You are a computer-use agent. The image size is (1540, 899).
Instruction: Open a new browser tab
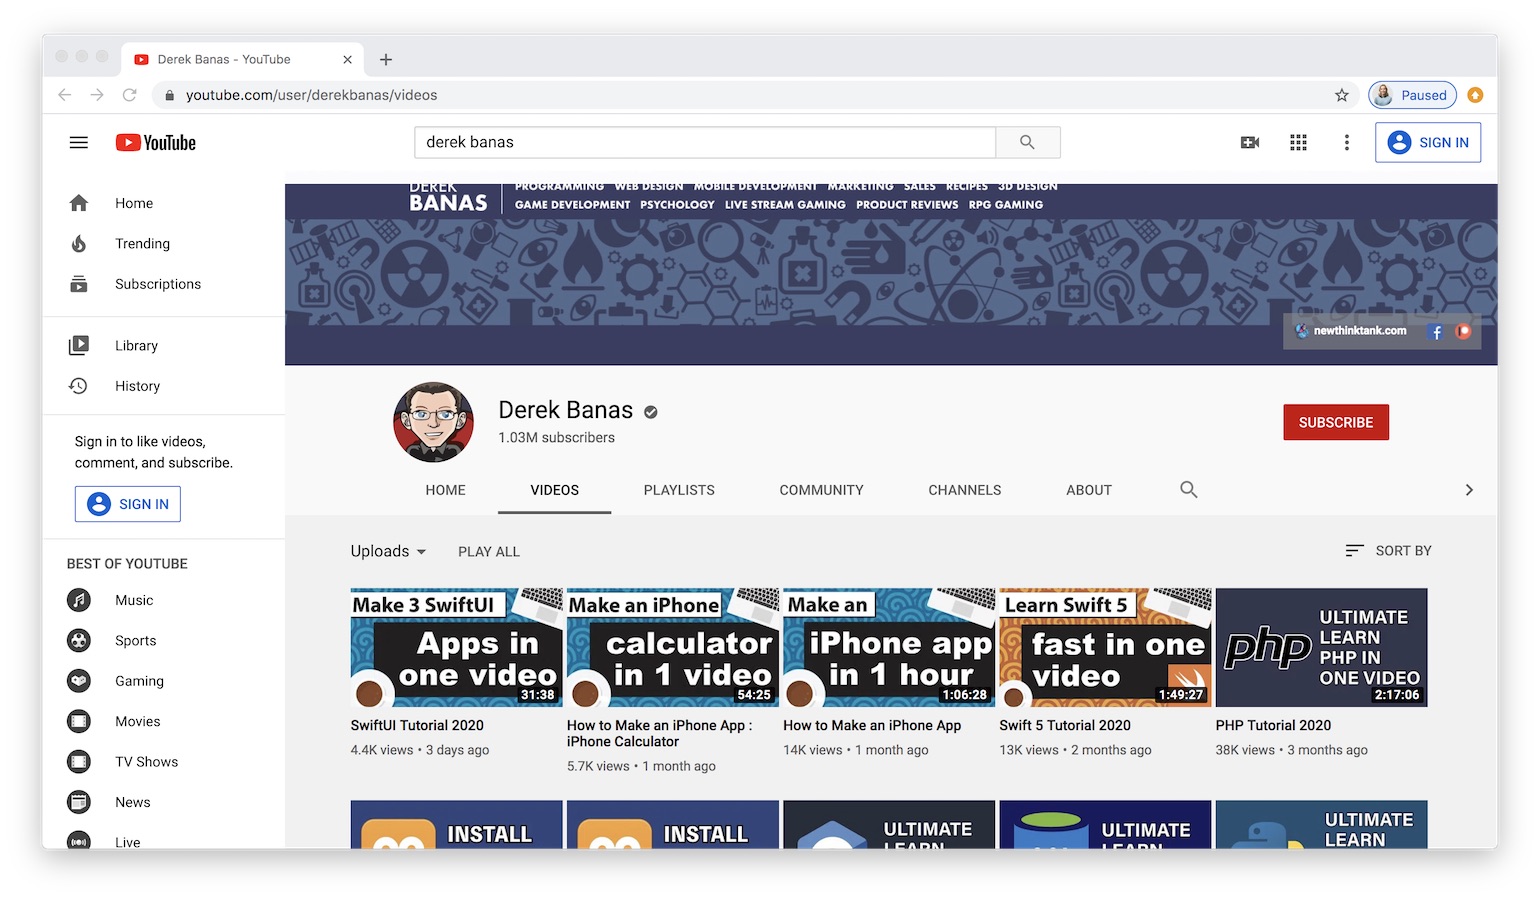[x=386, y=60]
